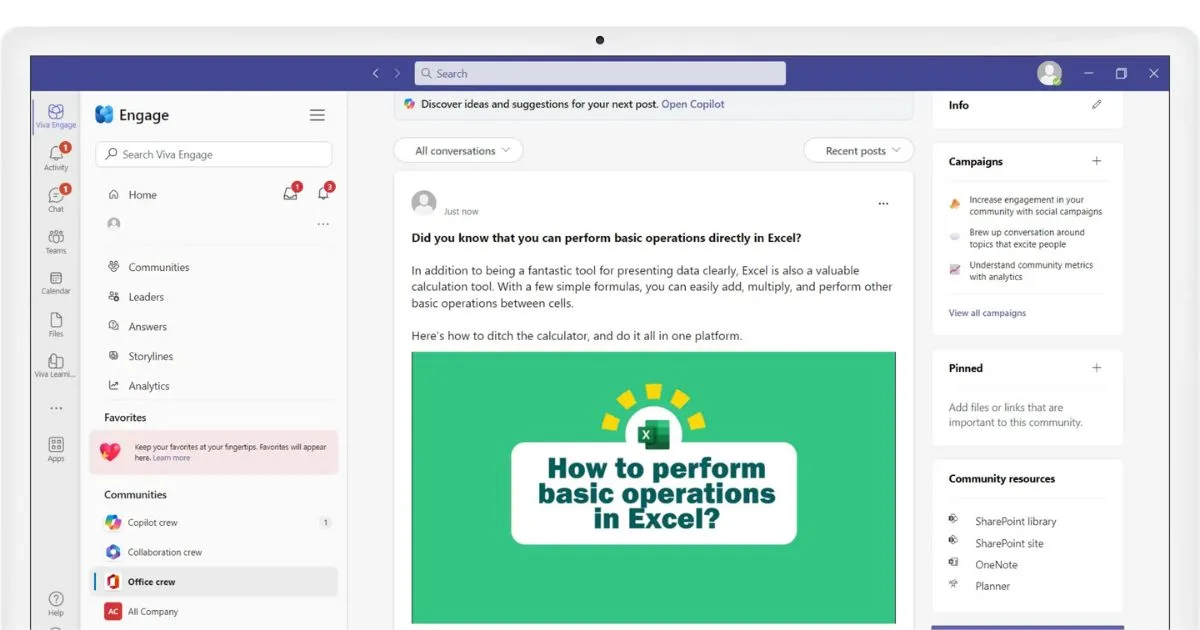
Task: Click the Search Viva Engage field
Action: tap(214, 154)
